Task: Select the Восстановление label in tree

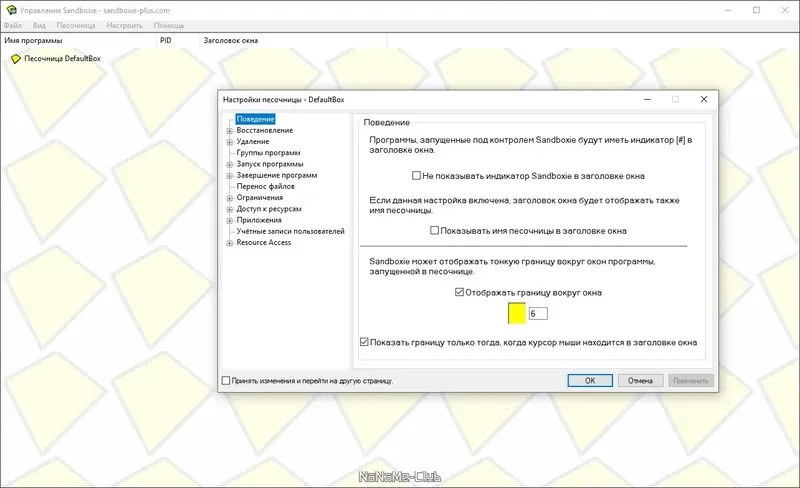Action: click(265, 130)
